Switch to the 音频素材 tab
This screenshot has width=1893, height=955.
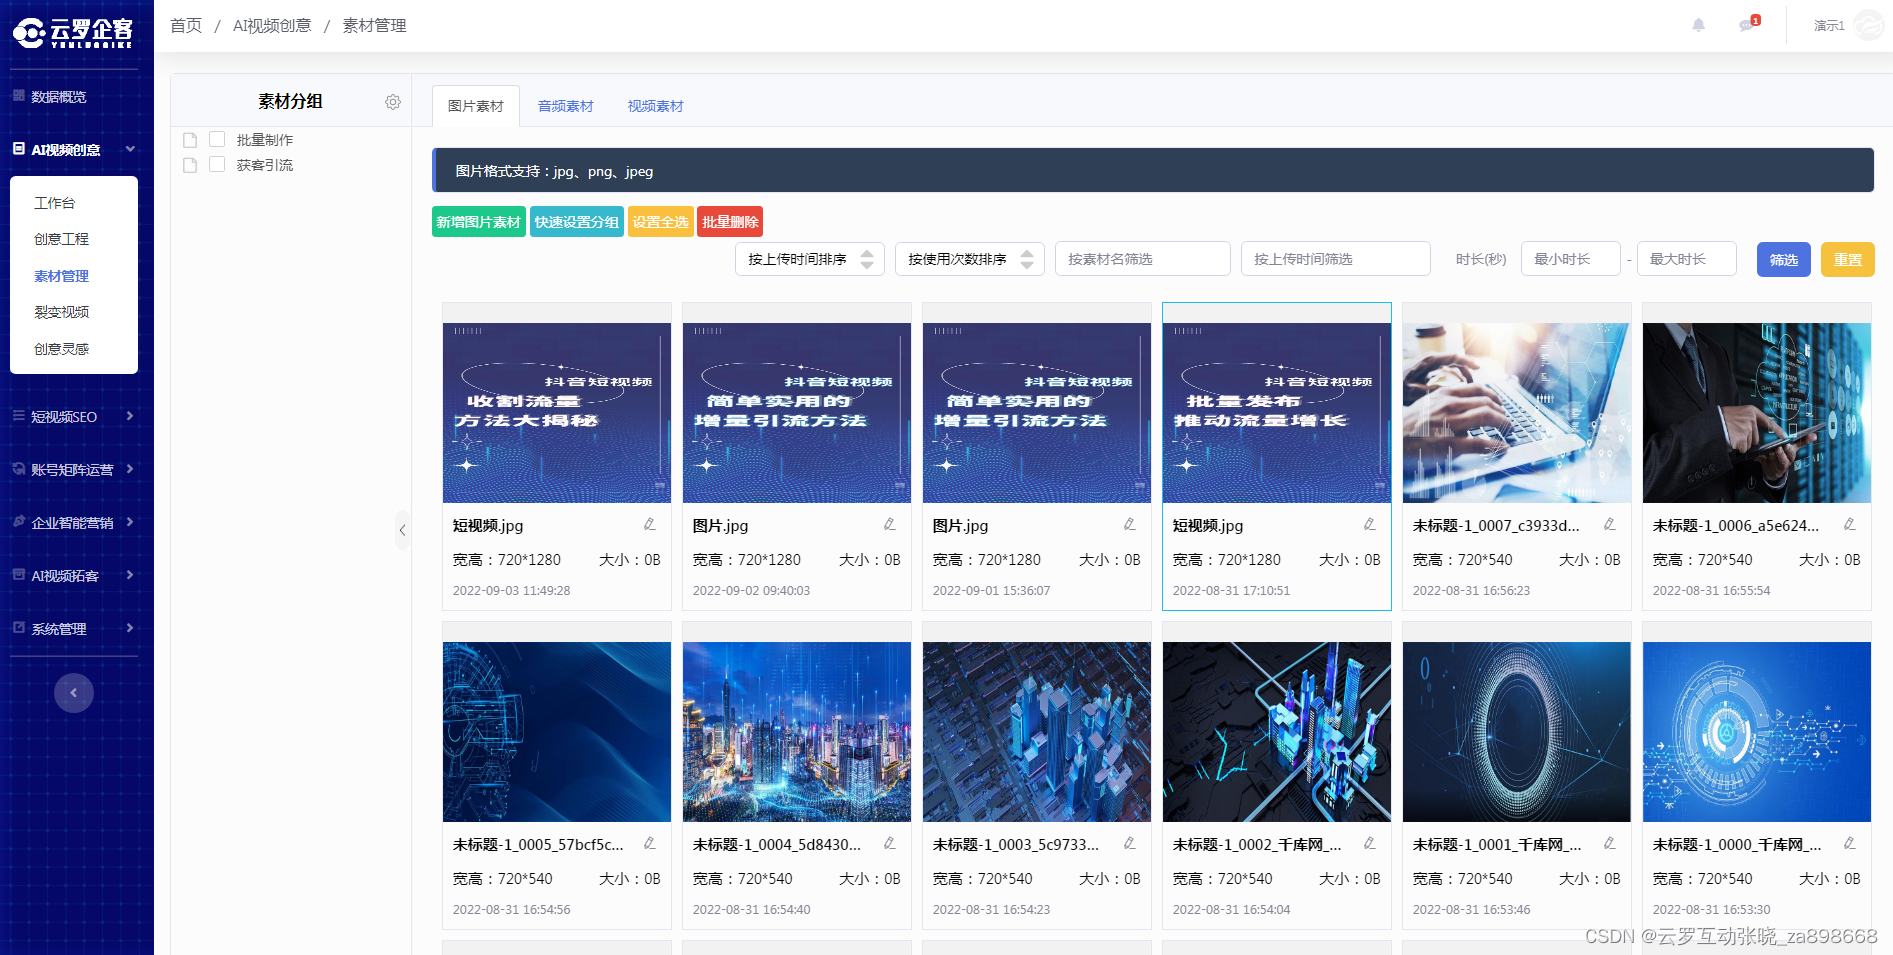click(565, 106)
